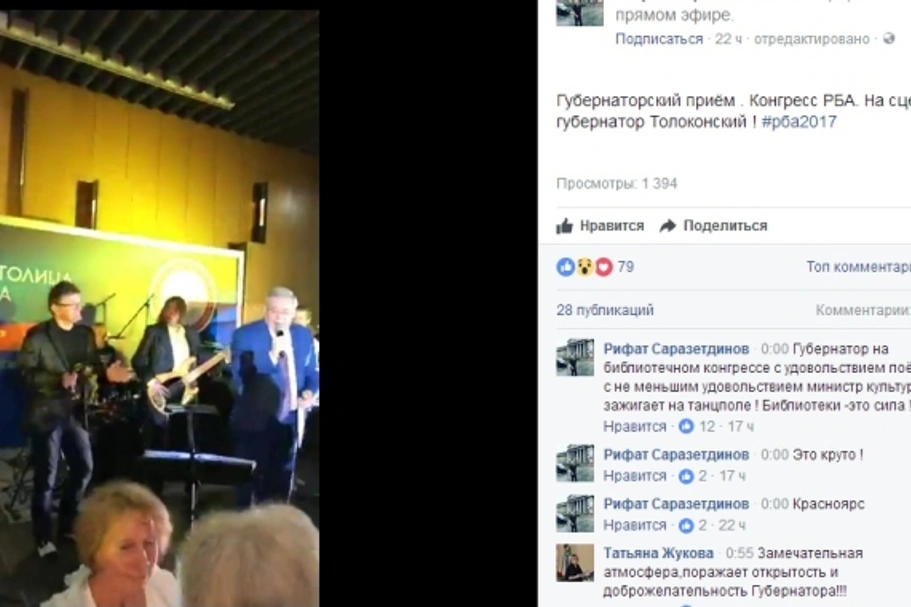911x607 pixels.
Task: Click the red heart reaction icon
Action: 604,267
